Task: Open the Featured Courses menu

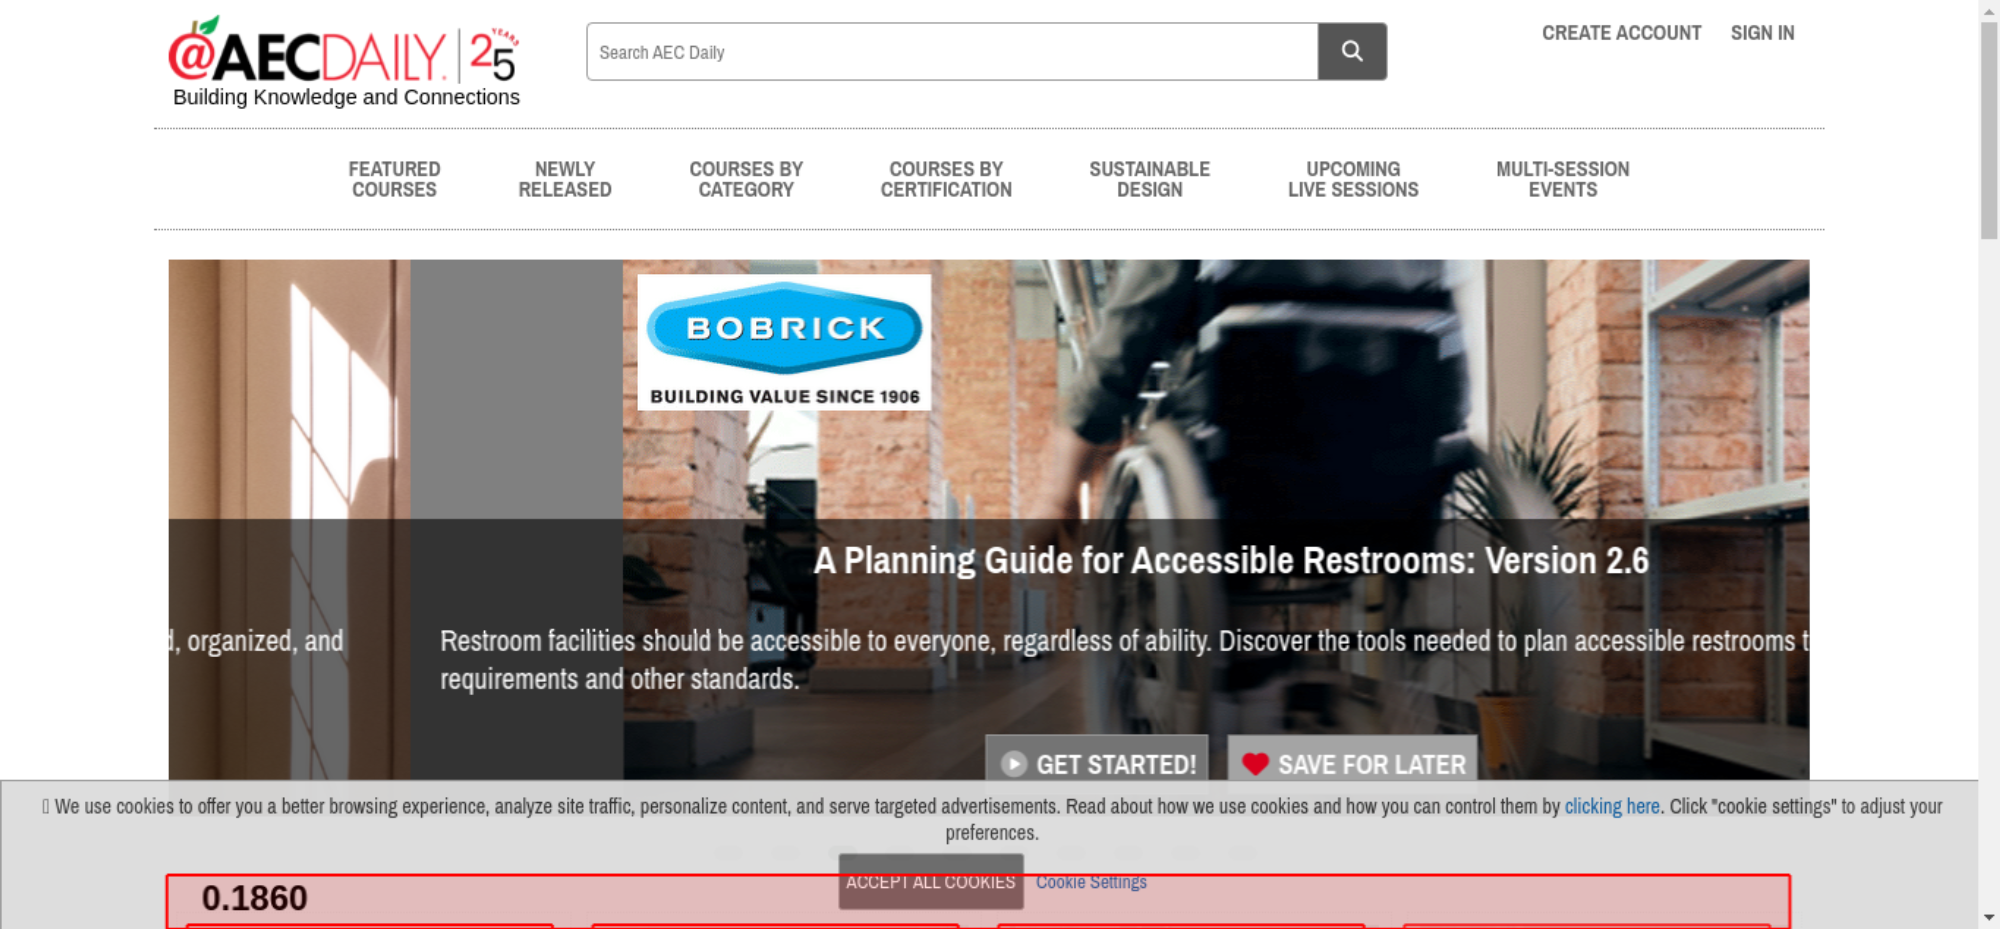Action: click(394, 180)
